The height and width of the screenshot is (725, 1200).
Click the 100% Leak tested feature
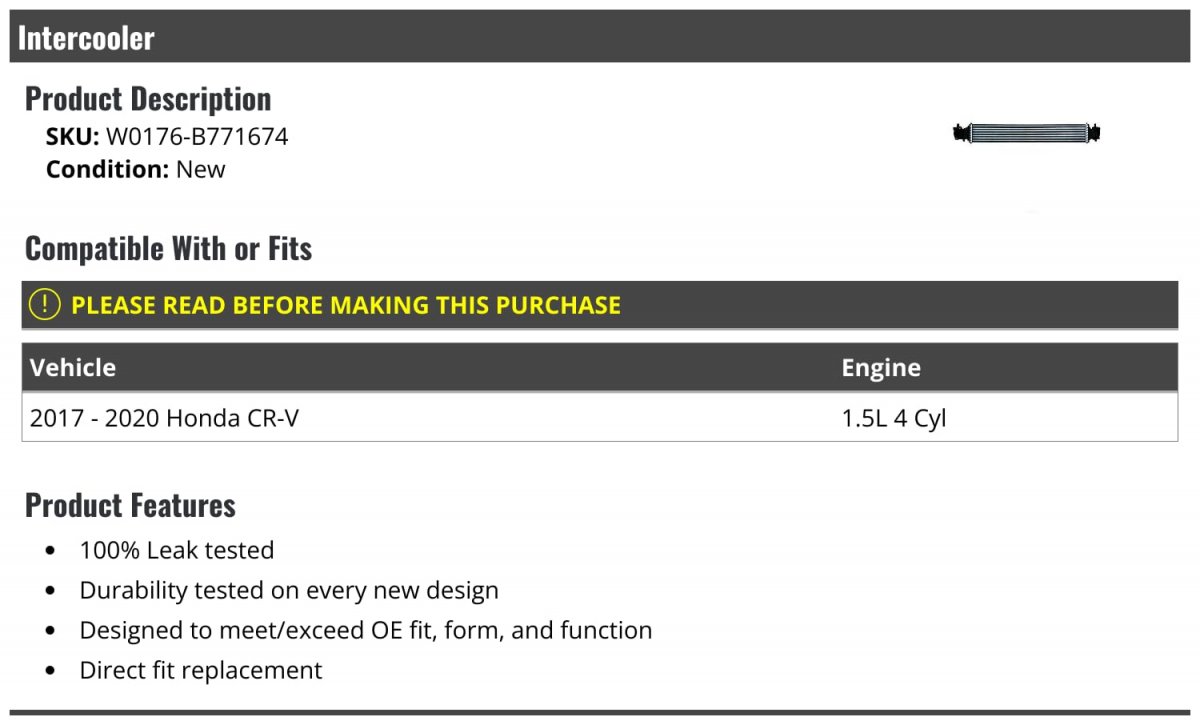[x=177, y=550]
